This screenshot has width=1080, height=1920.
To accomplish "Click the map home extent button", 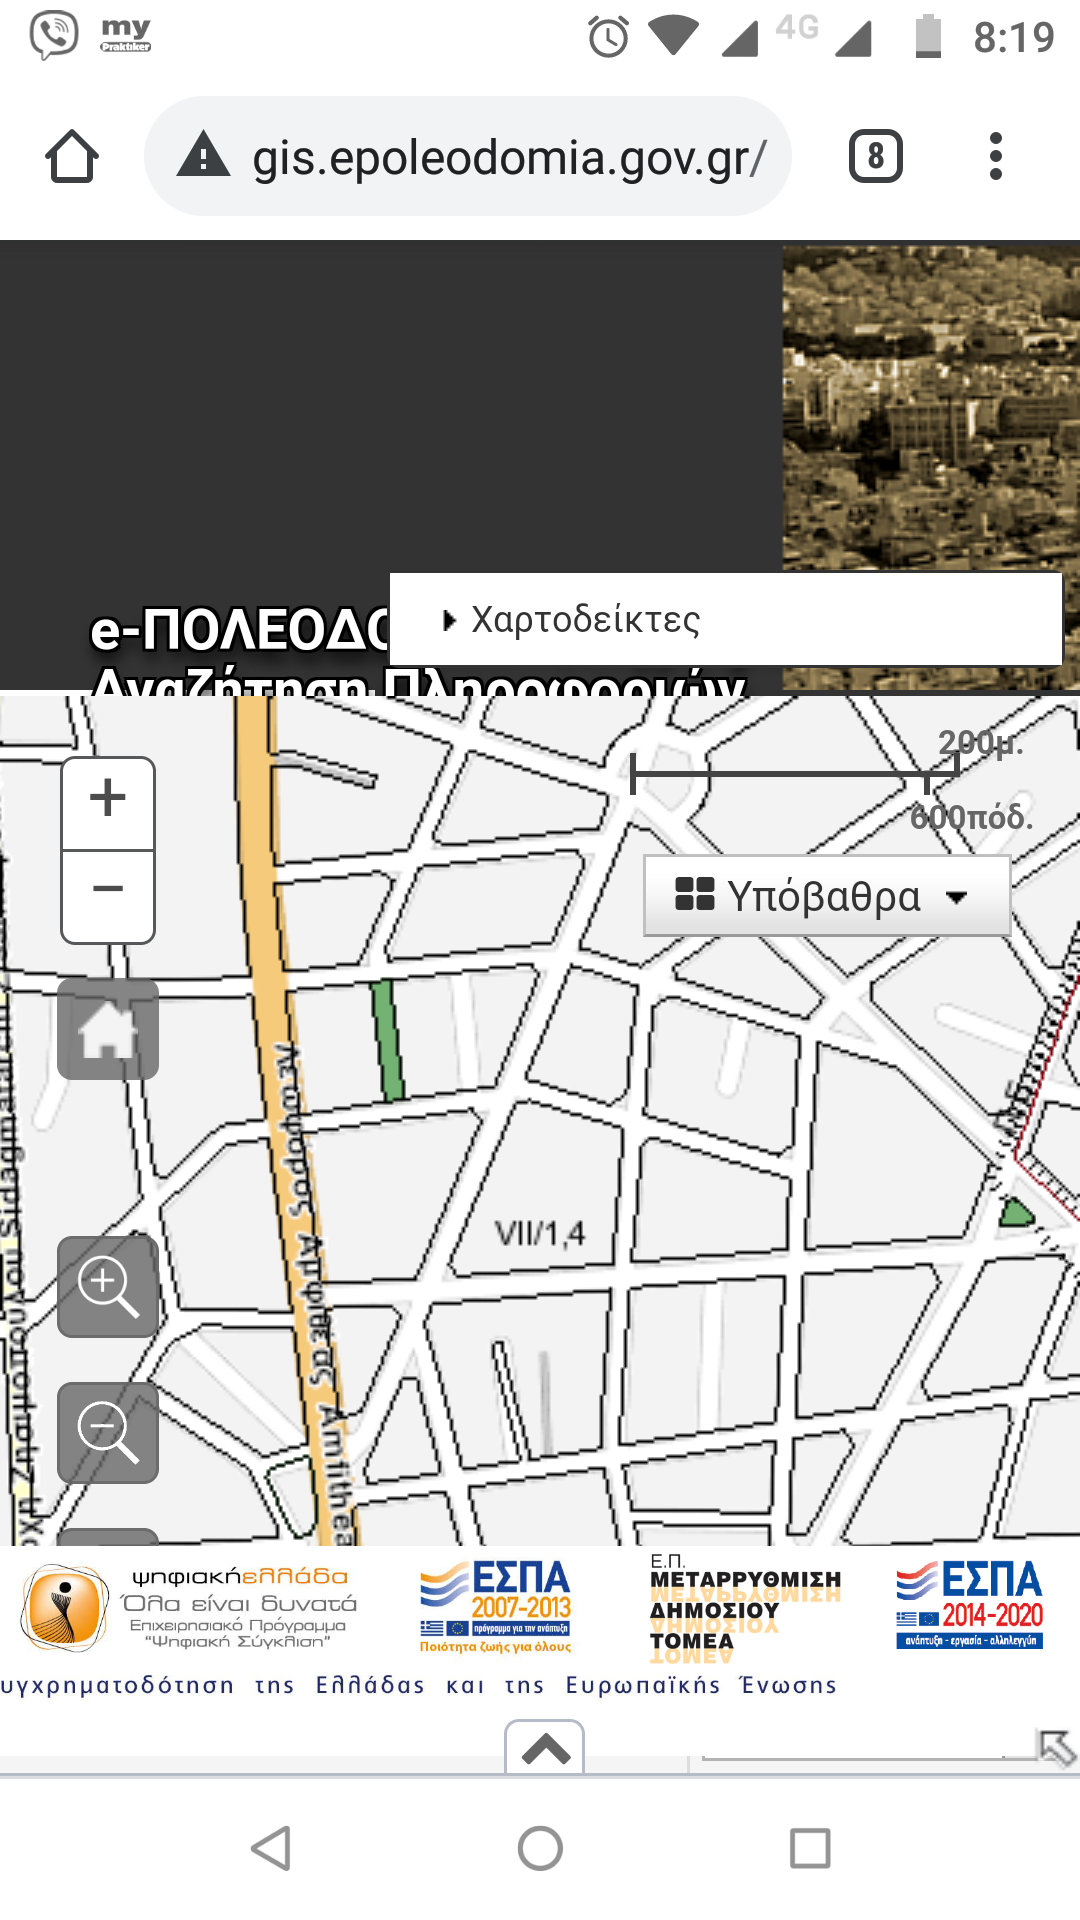I will point(108,1029).
